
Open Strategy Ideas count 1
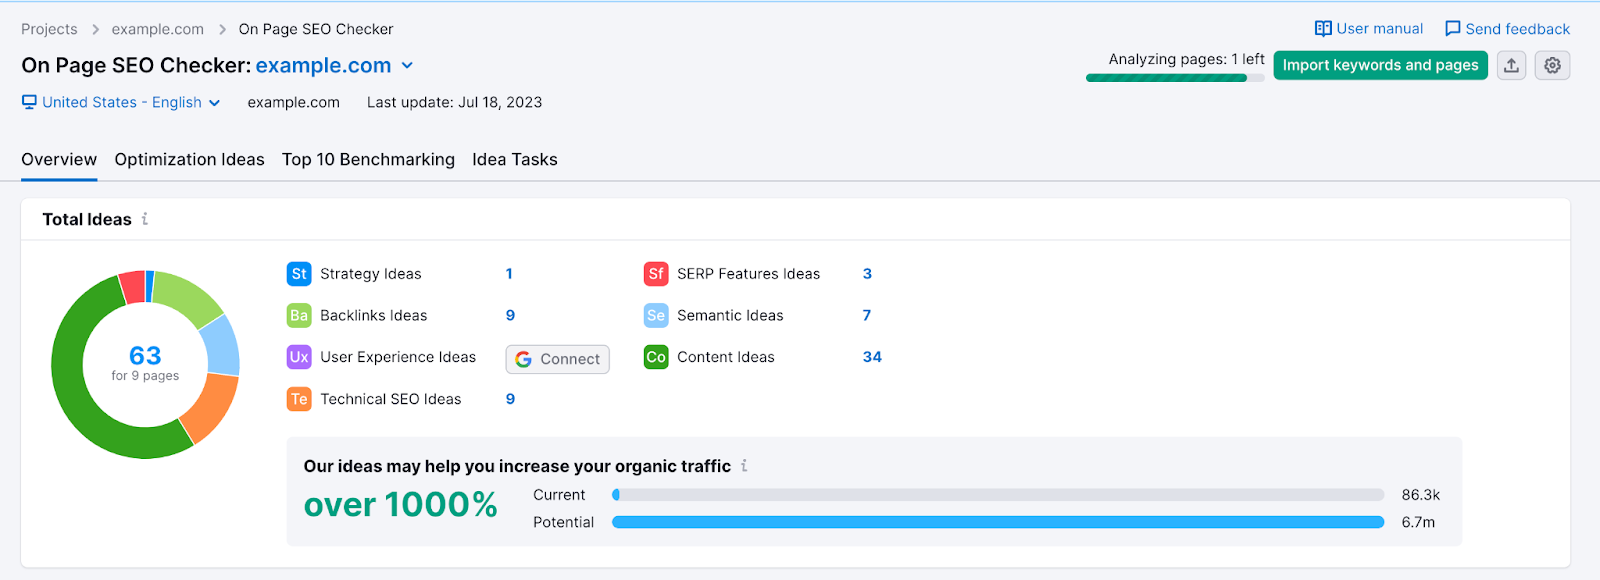point(509,274)
